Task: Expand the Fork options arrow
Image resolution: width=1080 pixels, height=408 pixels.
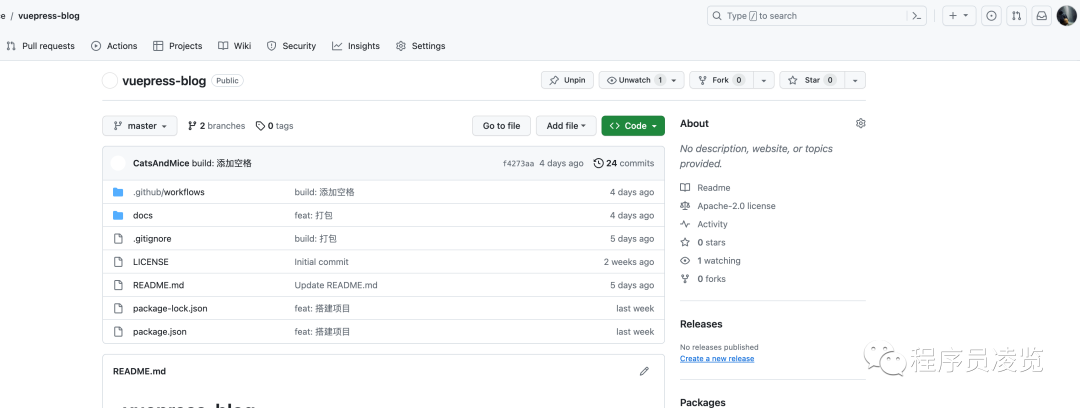Action: pyautogui.click(x=764, y=81)
